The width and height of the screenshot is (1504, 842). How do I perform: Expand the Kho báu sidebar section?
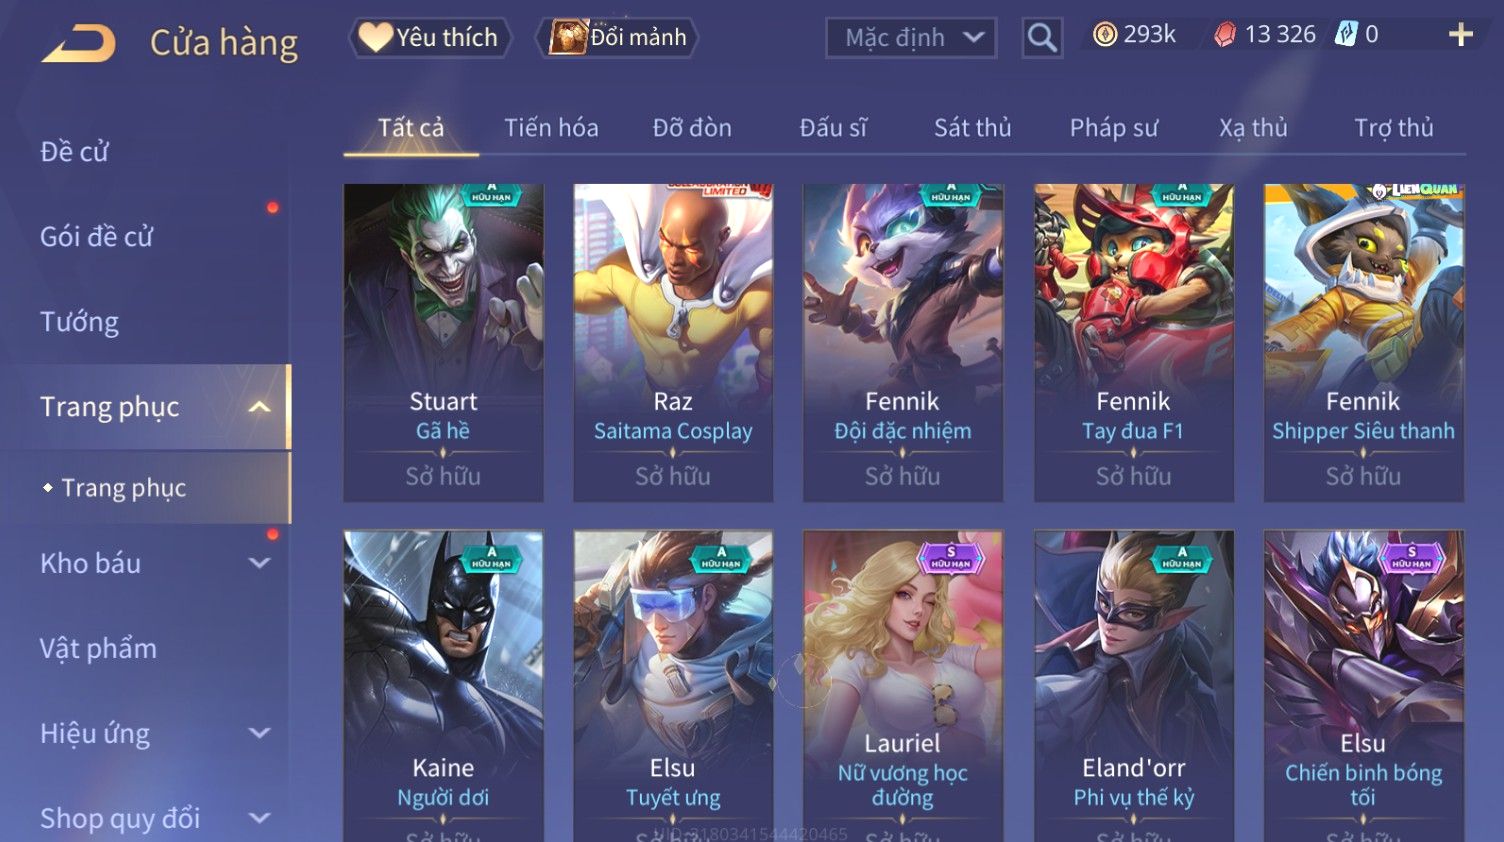click(259, 563)
